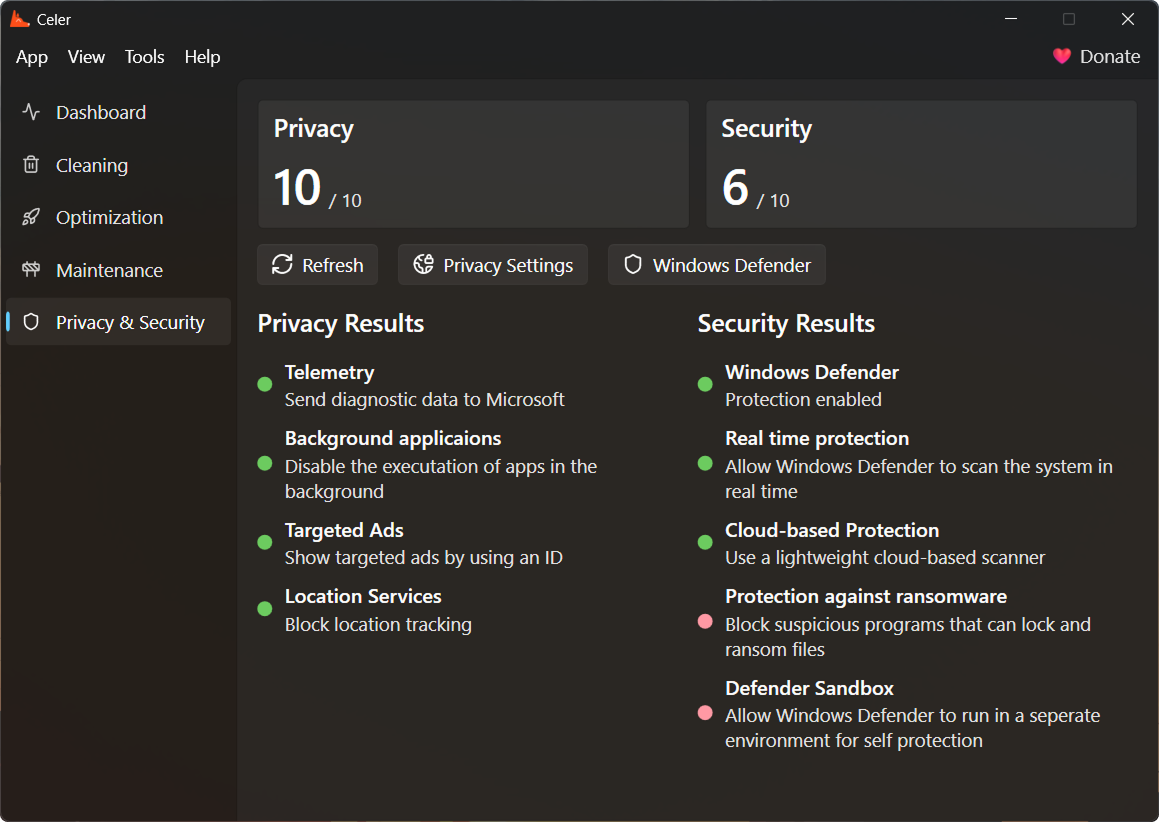Click the Maintenance tools icon
This screenshot has height=822, width=1159.
(x=31, y=270)
